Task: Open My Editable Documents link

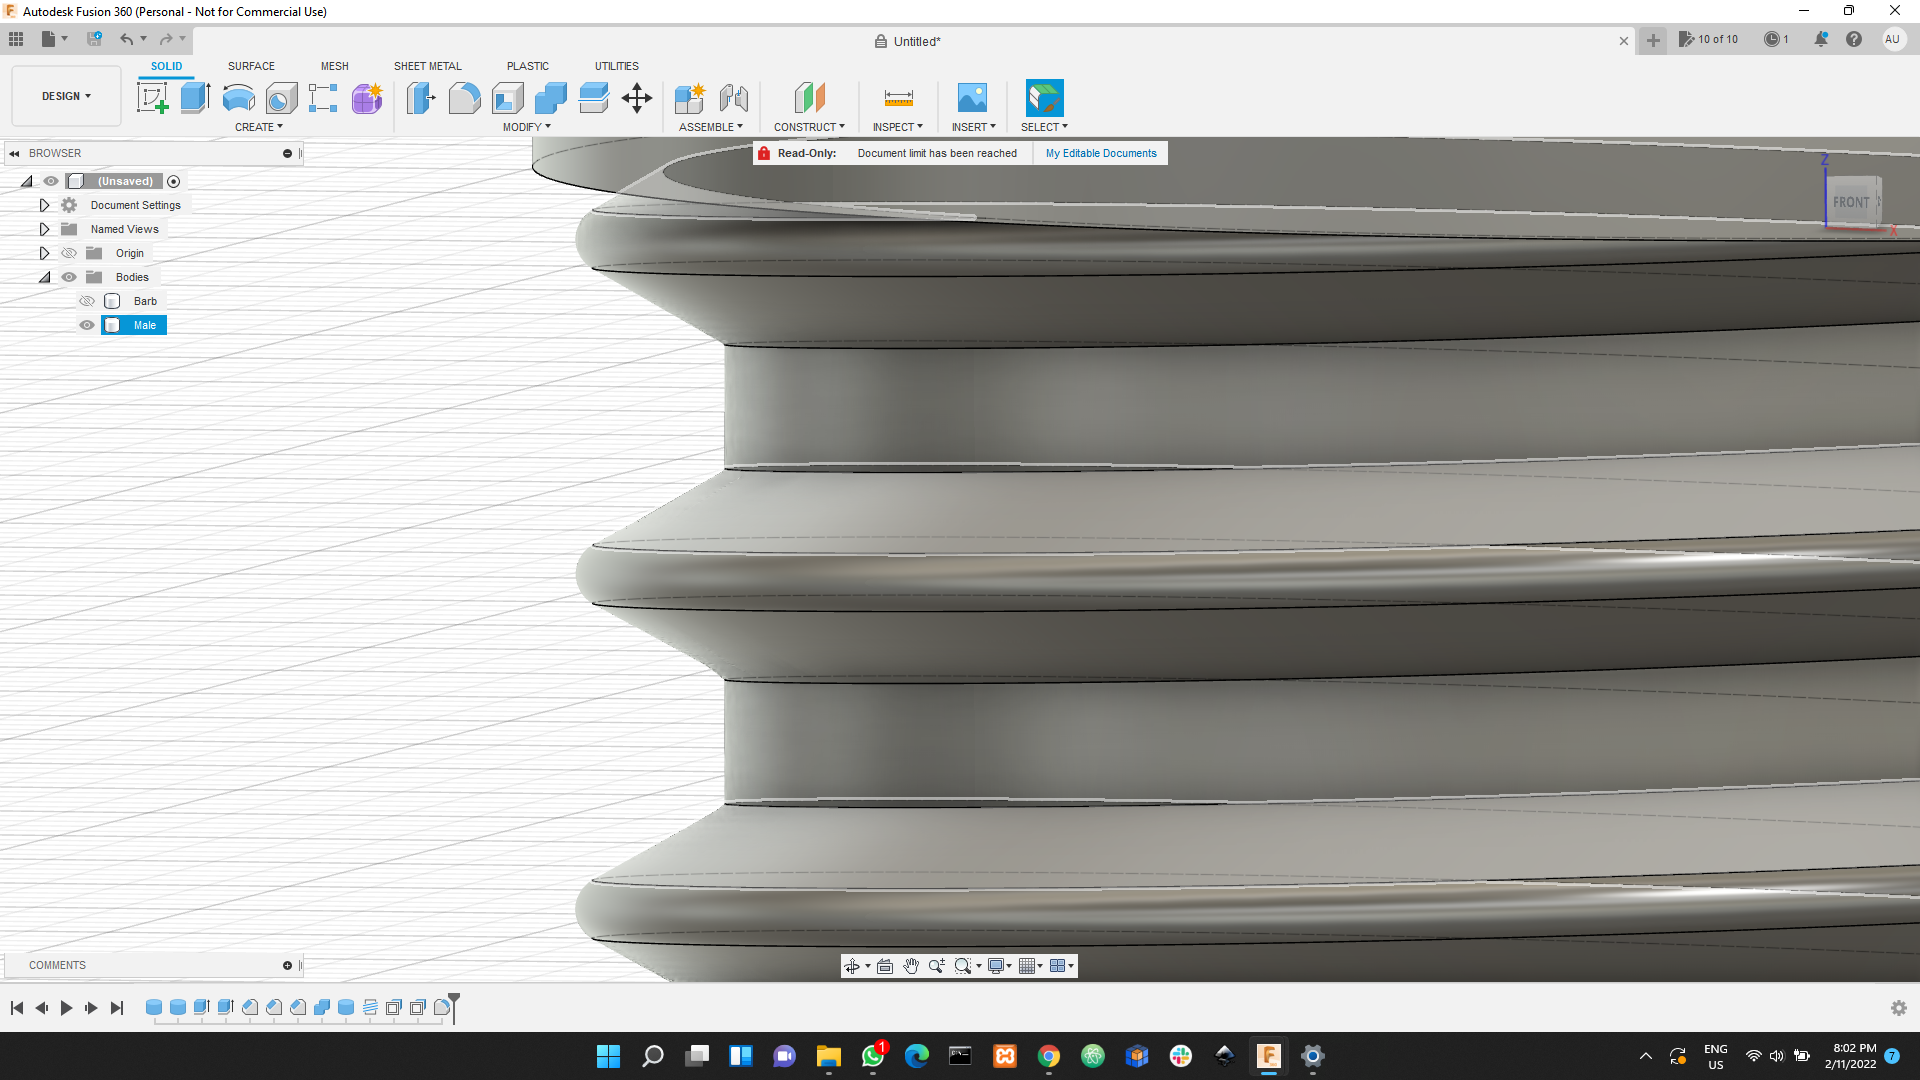Action: pos(1100,153)
